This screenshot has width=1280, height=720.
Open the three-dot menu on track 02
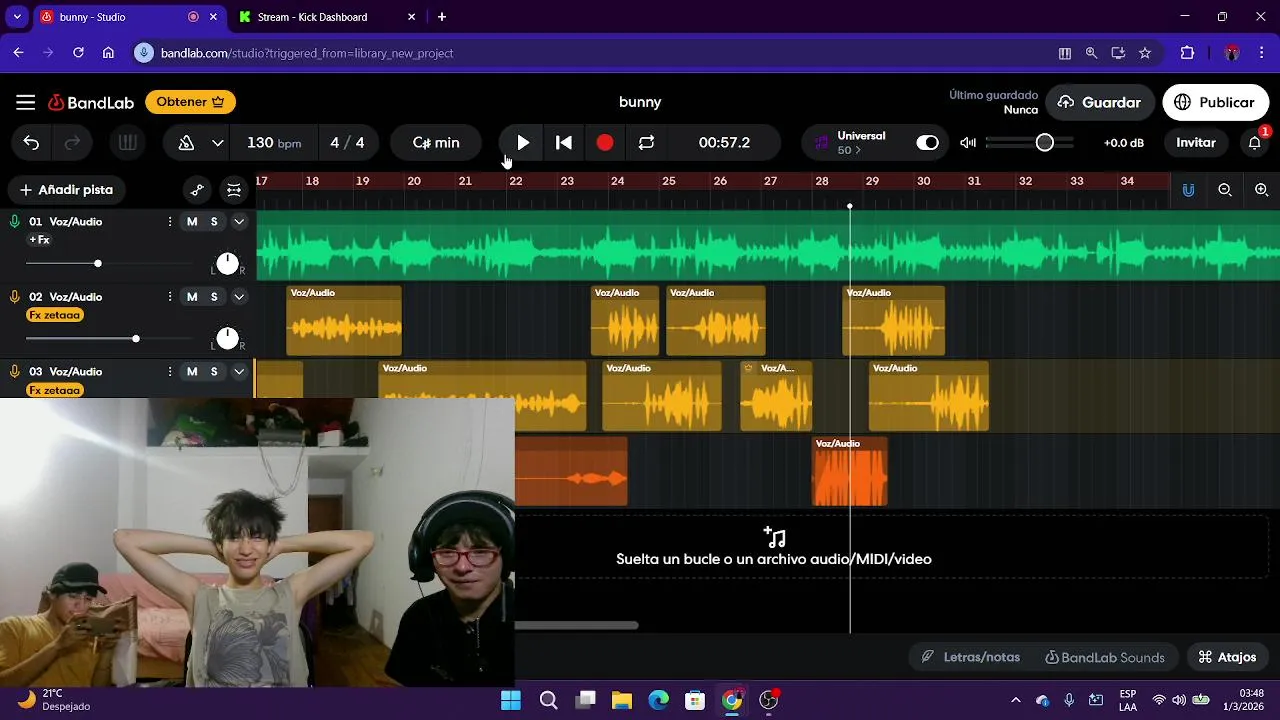(x=169, y=297)
